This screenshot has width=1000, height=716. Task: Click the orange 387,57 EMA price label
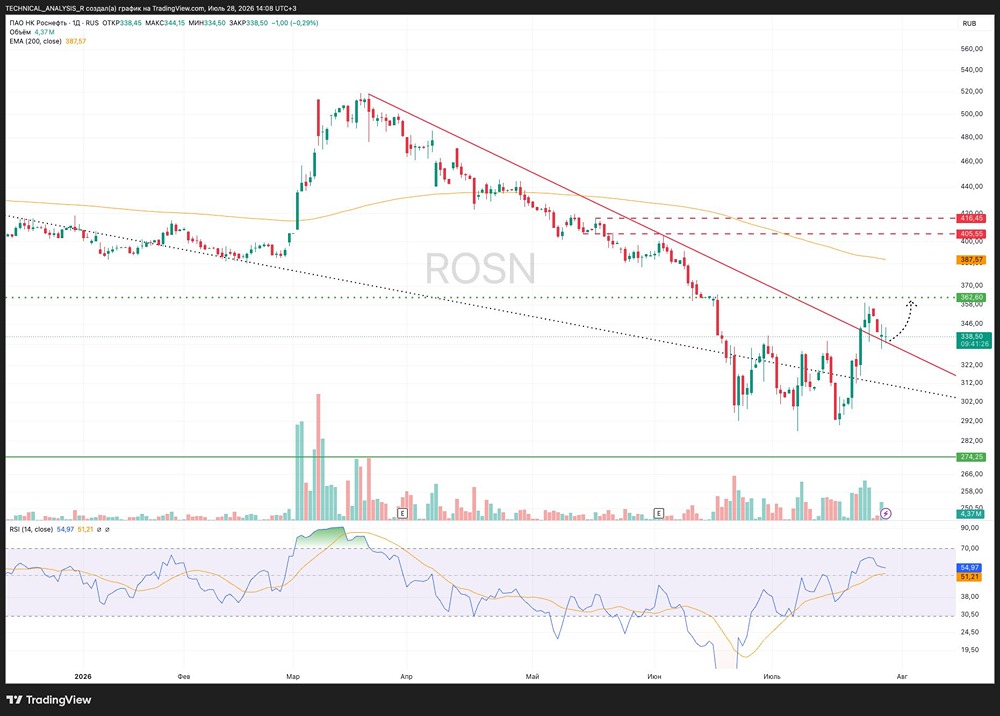point(971,259)
